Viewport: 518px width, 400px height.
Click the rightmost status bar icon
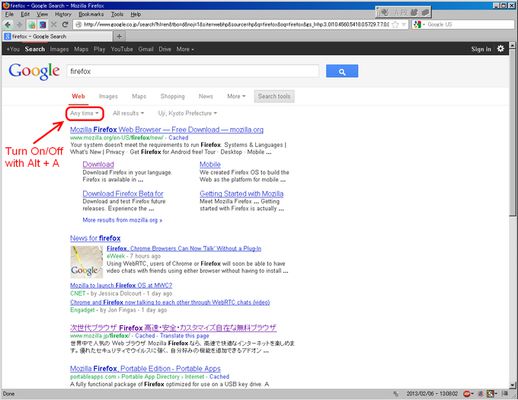(505, 394)
